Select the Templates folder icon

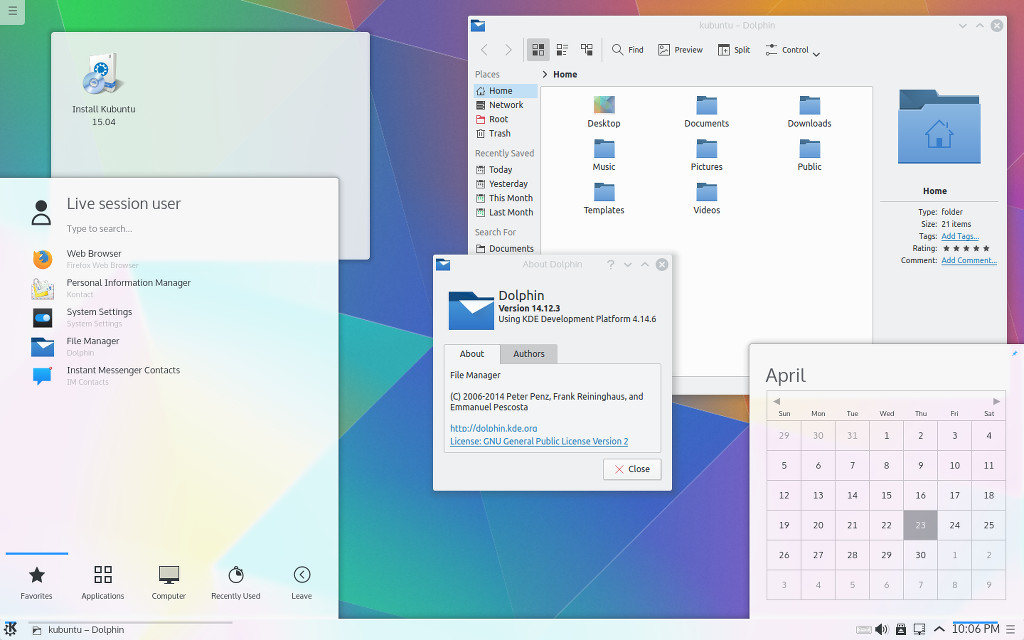[603, 192]
